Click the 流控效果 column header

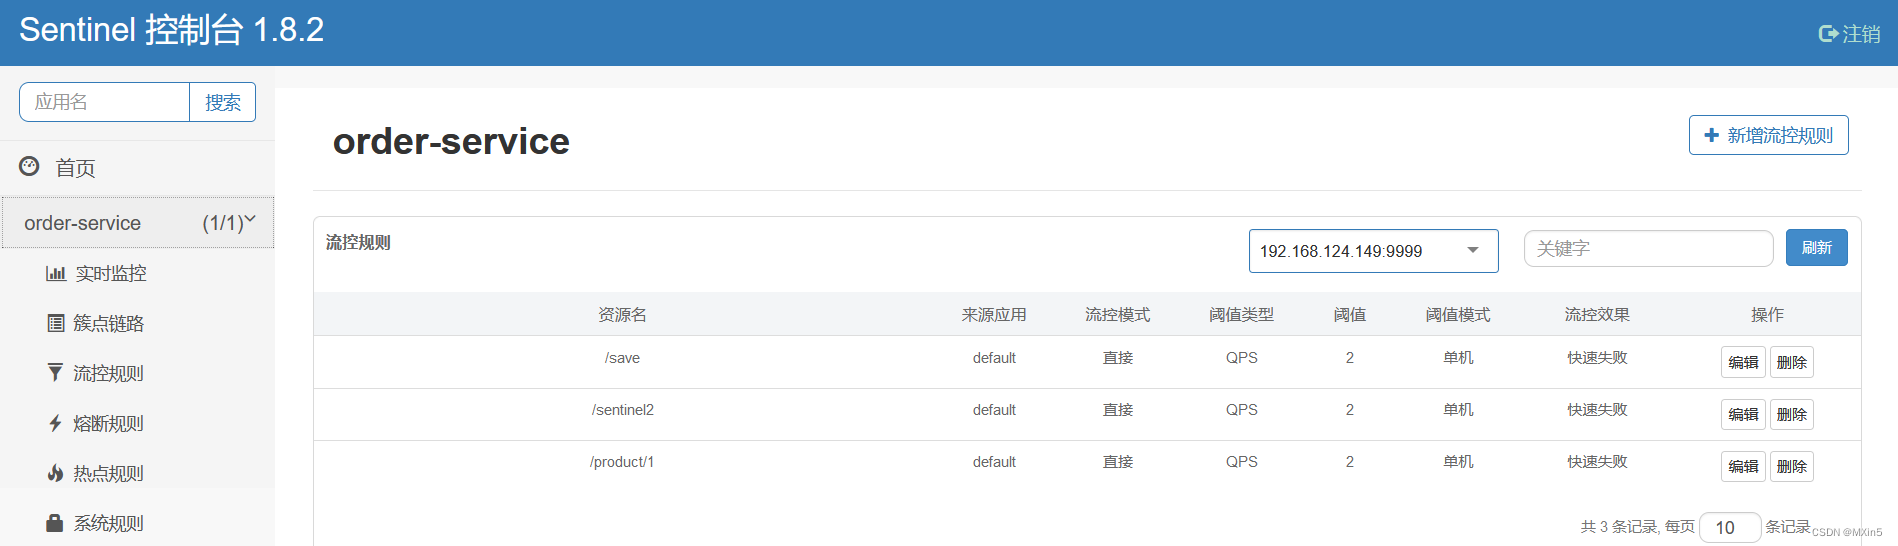click(1597, 314)
